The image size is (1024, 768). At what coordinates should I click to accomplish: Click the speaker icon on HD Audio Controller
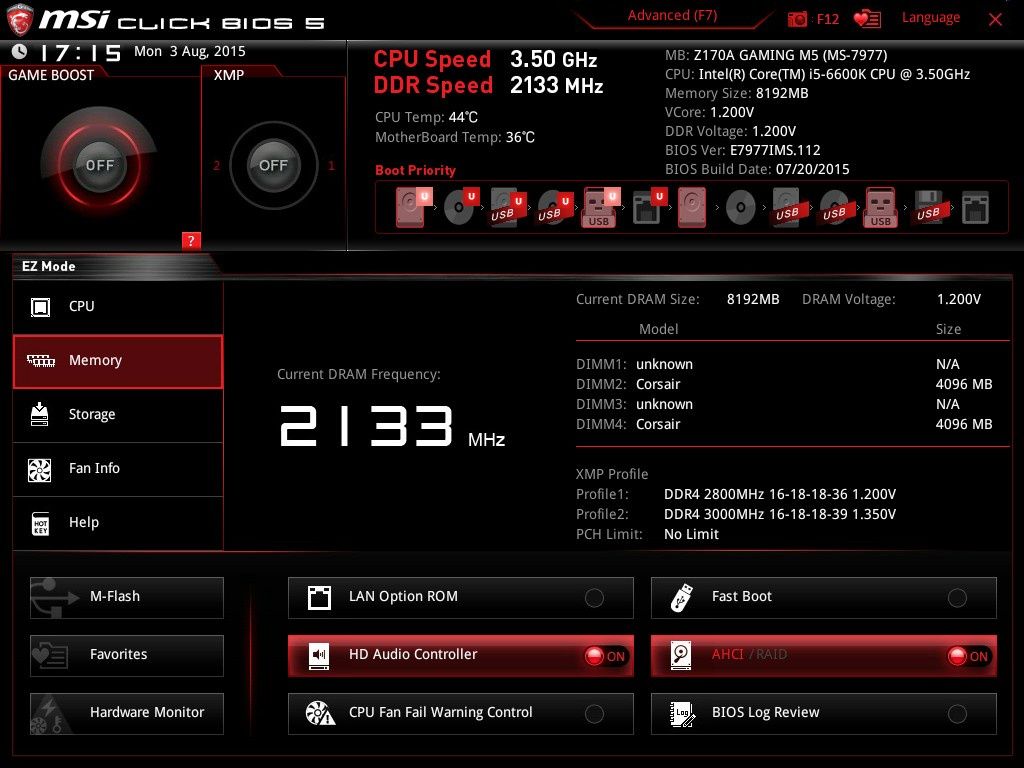point(319,655)
